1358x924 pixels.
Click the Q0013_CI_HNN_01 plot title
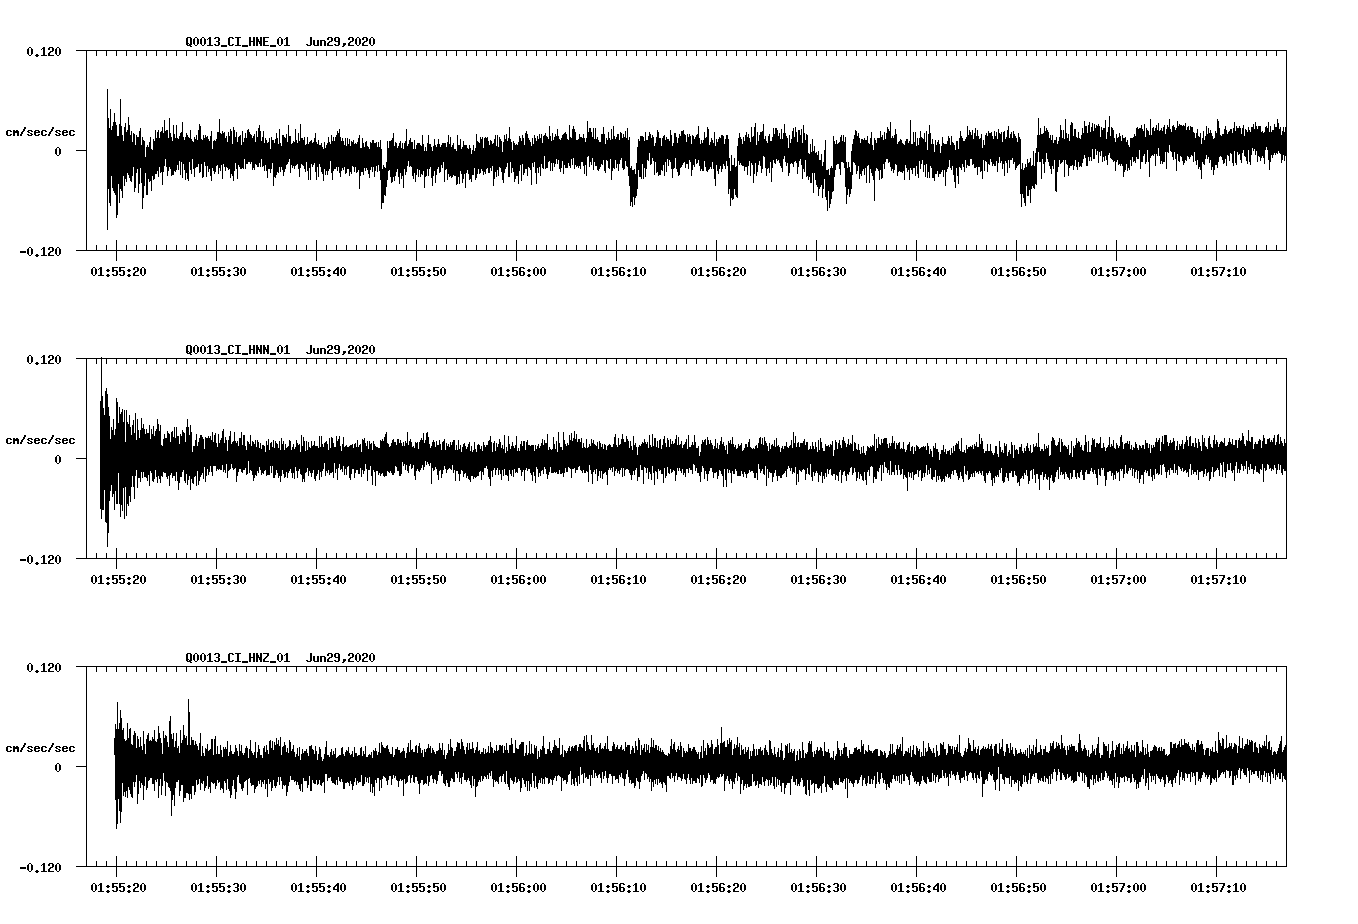pyautogui.click(x=238, y=349)
